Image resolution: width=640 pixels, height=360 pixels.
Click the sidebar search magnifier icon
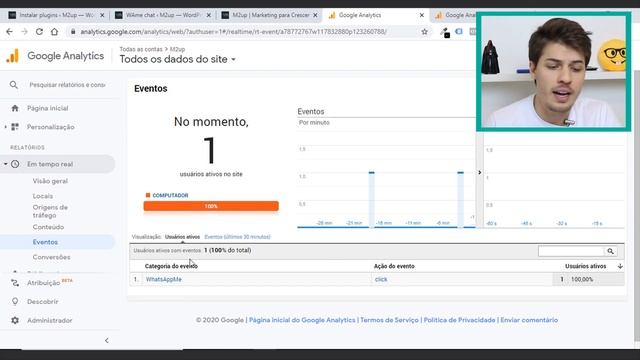pos(13,84)
